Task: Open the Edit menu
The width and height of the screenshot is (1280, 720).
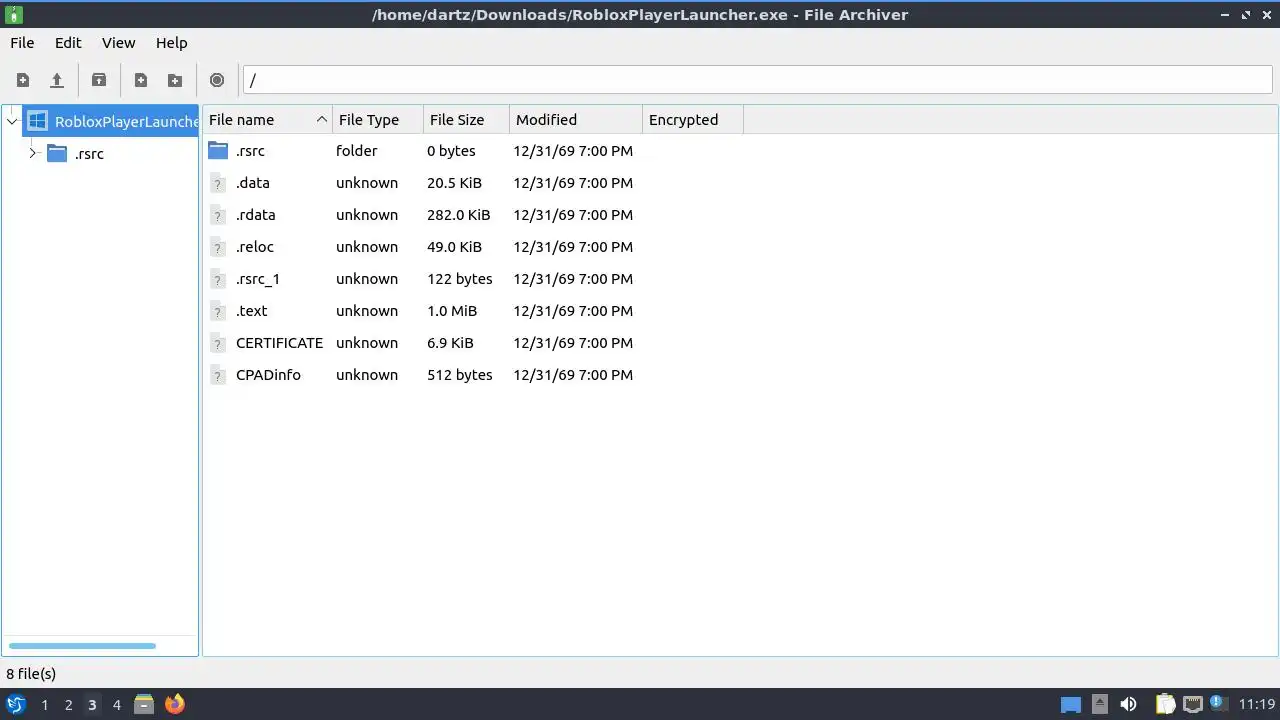Action: click(x=68, y=43)
